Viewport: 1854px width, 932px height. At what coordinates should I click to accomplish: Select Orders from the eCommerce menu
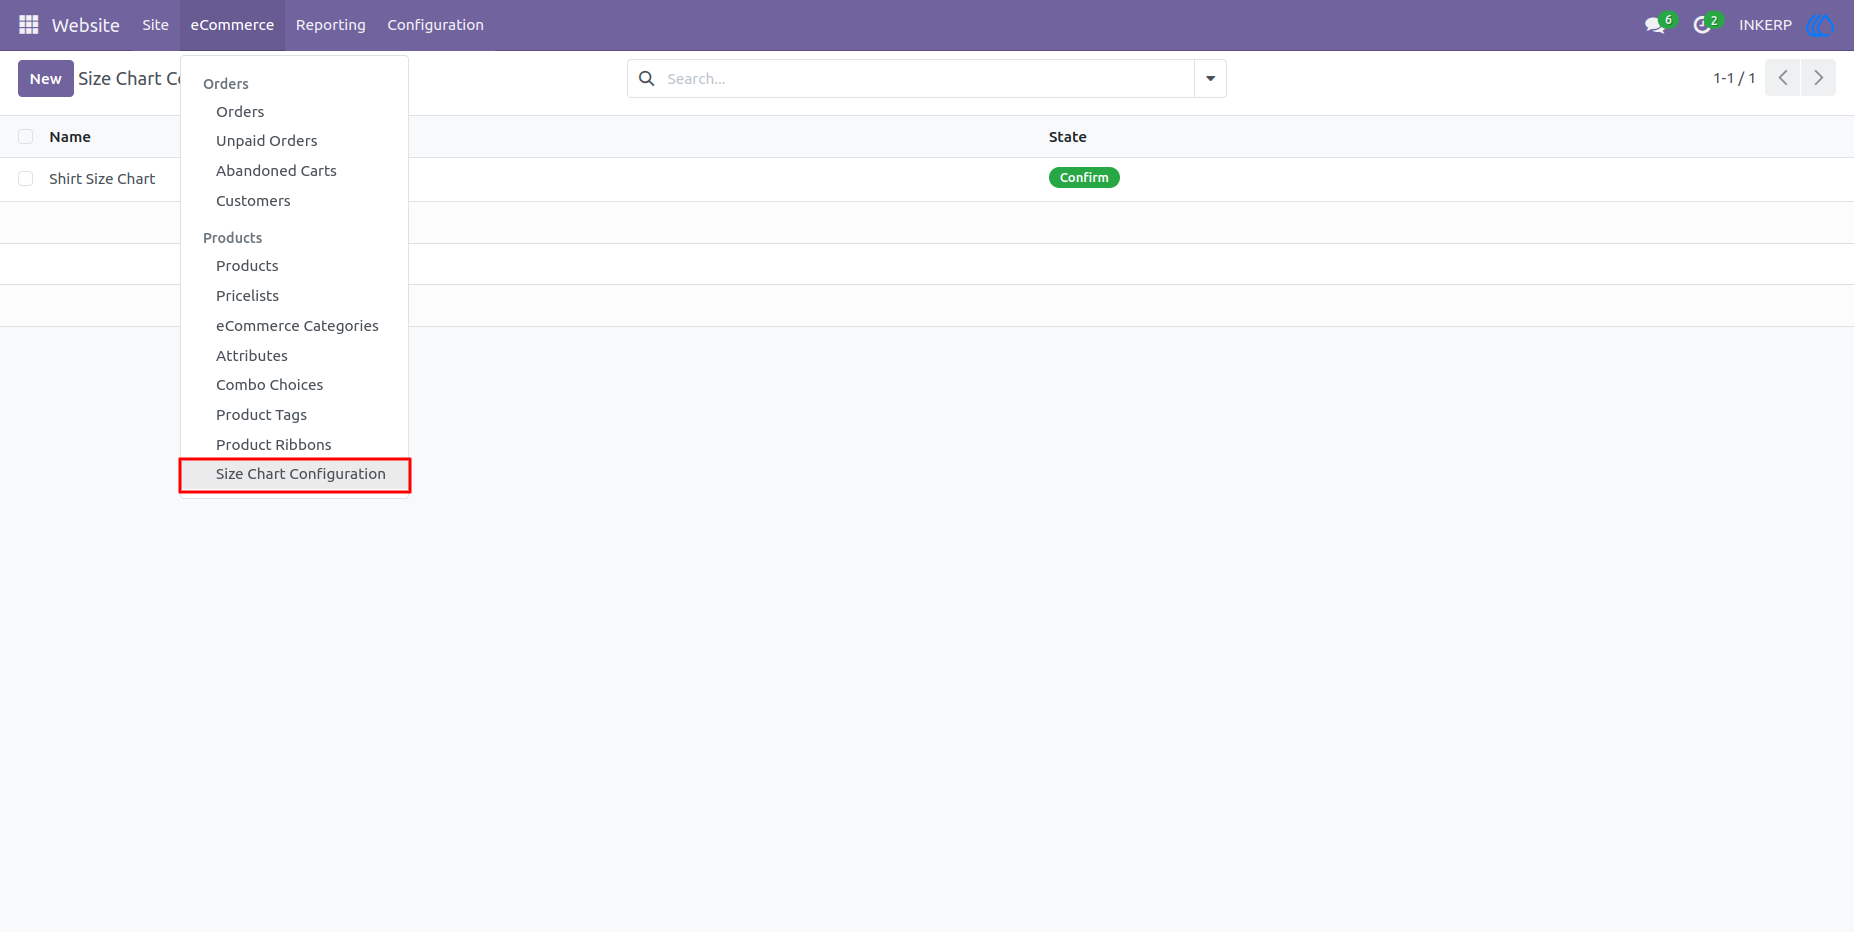pos(240,112)
